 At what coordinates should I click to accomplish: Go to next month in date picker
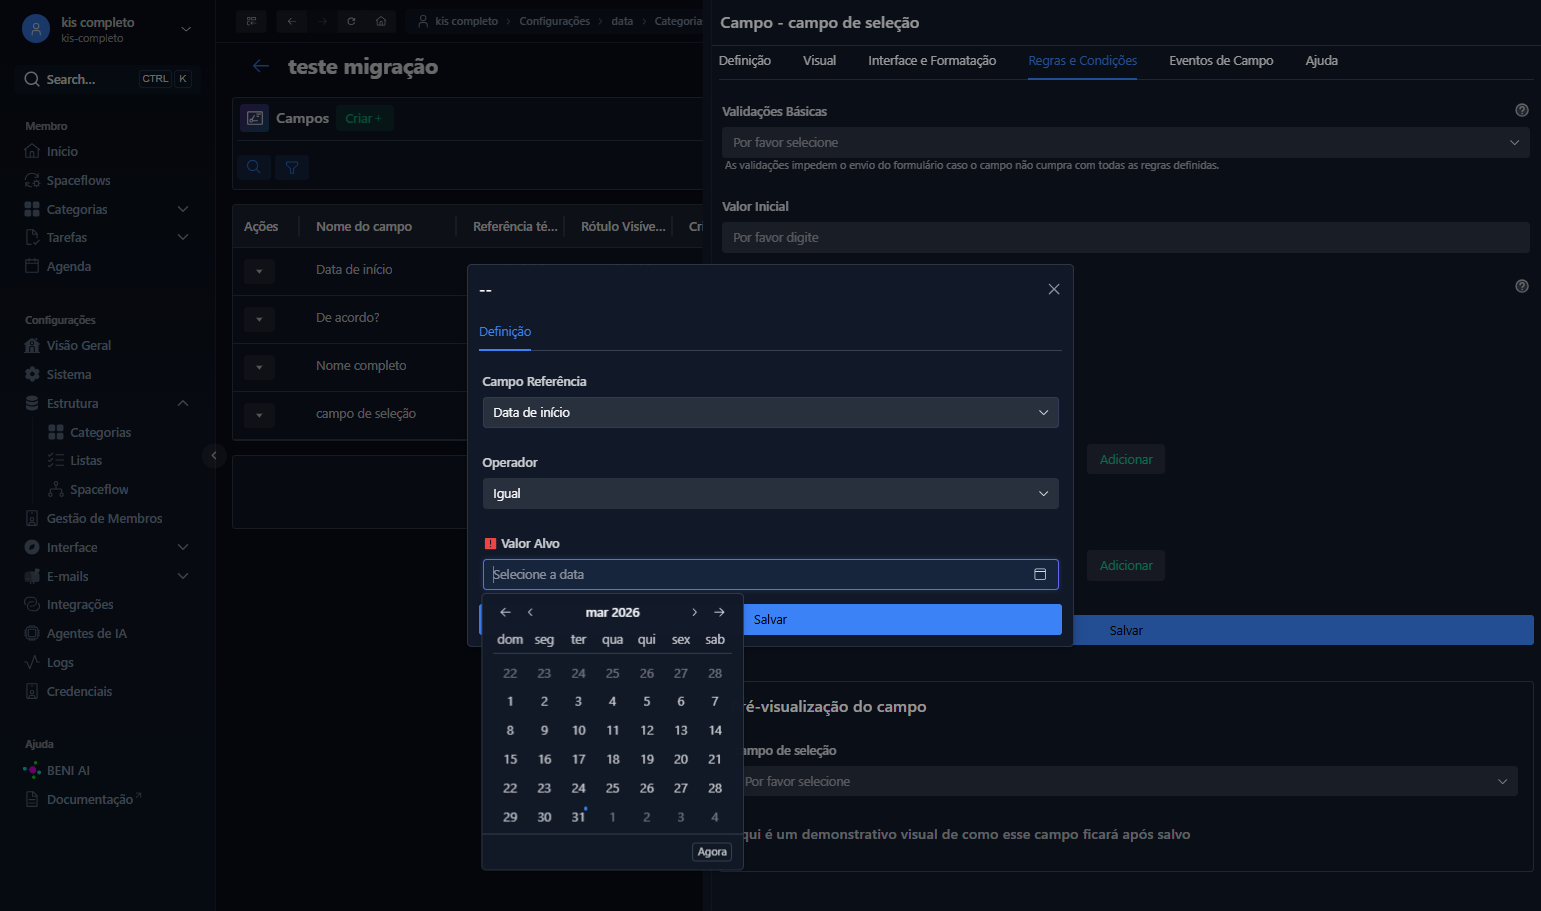[694, 612]
